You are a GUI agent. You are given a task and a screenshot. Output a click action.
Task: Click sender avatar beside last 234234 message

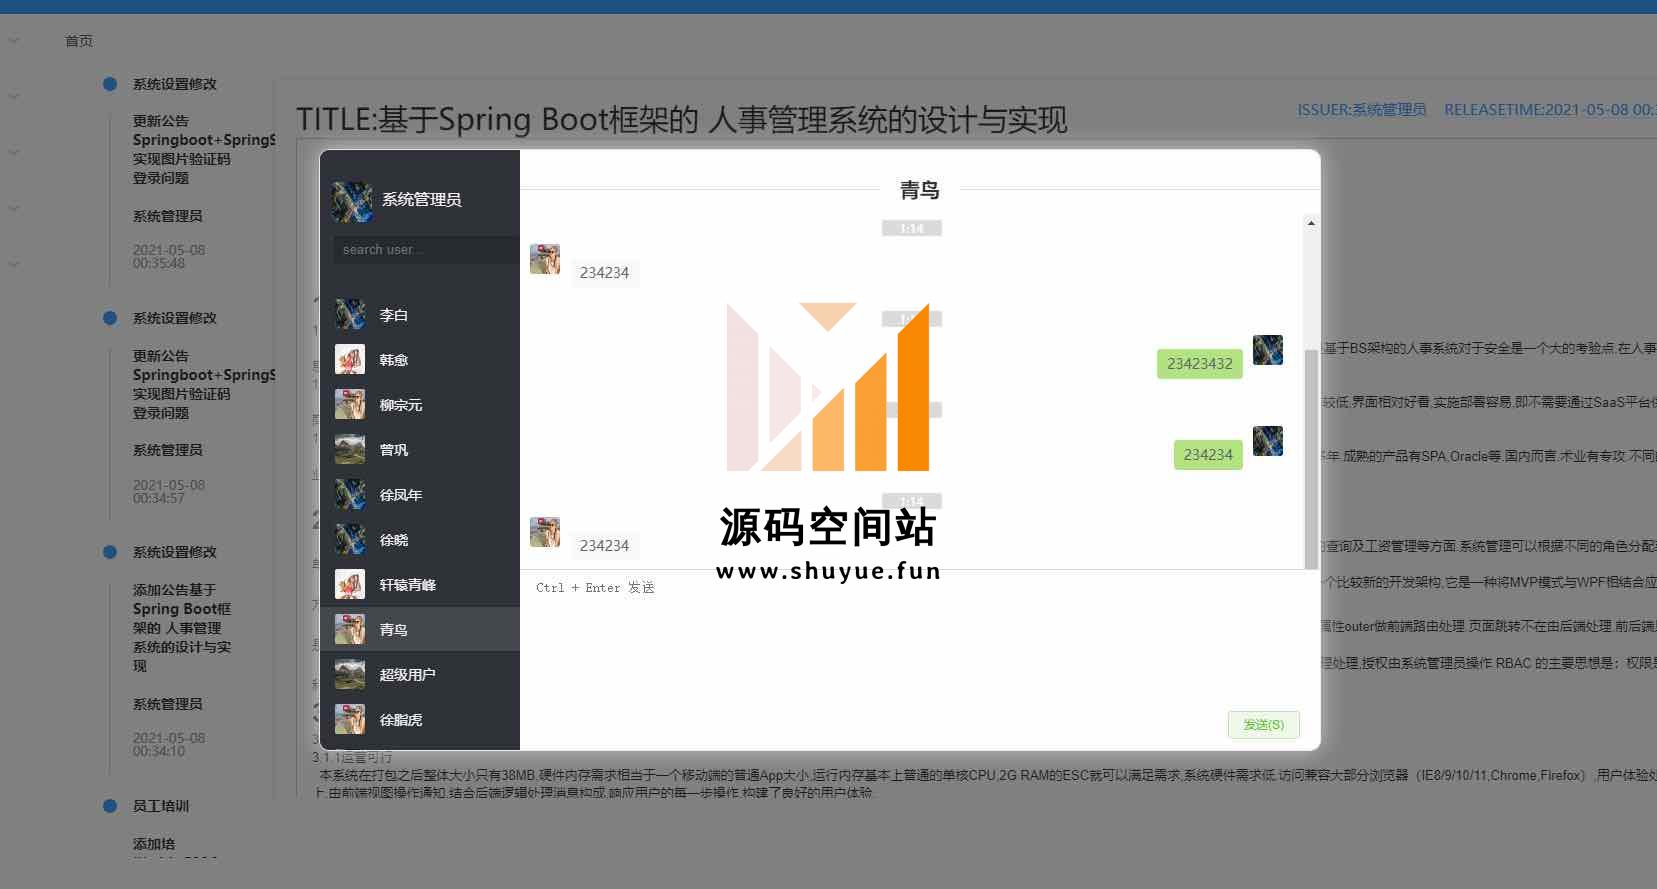pyautogui.click(x=545, y=532)
